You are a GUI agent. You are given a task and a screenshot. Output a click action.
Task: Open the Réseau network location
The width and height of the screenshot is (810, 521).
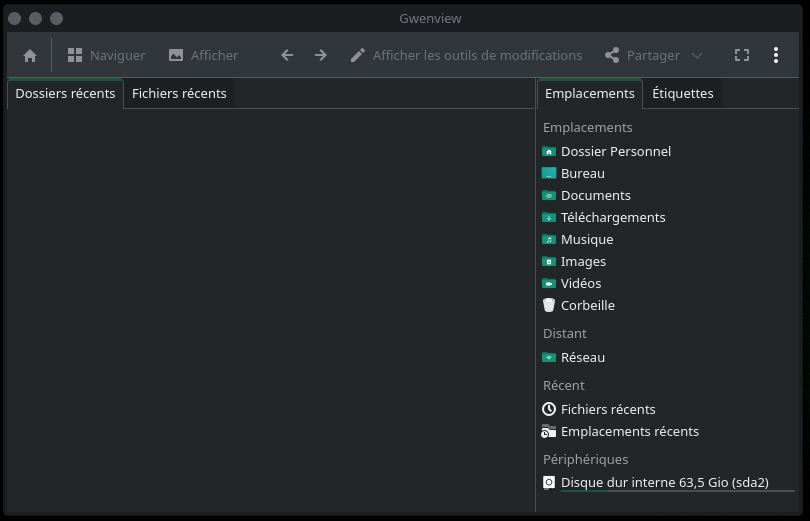click(x=582, y=358)
